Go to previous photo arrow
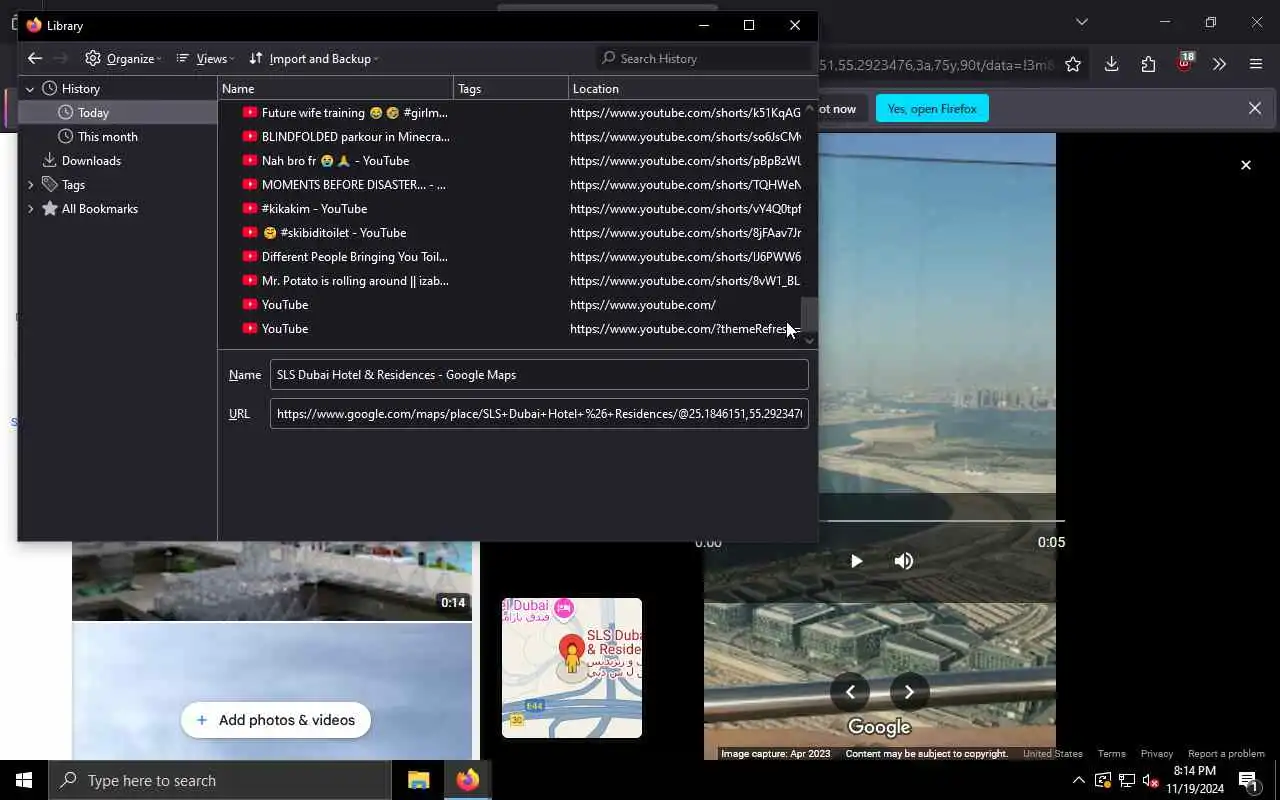 (x=850, y=691)
